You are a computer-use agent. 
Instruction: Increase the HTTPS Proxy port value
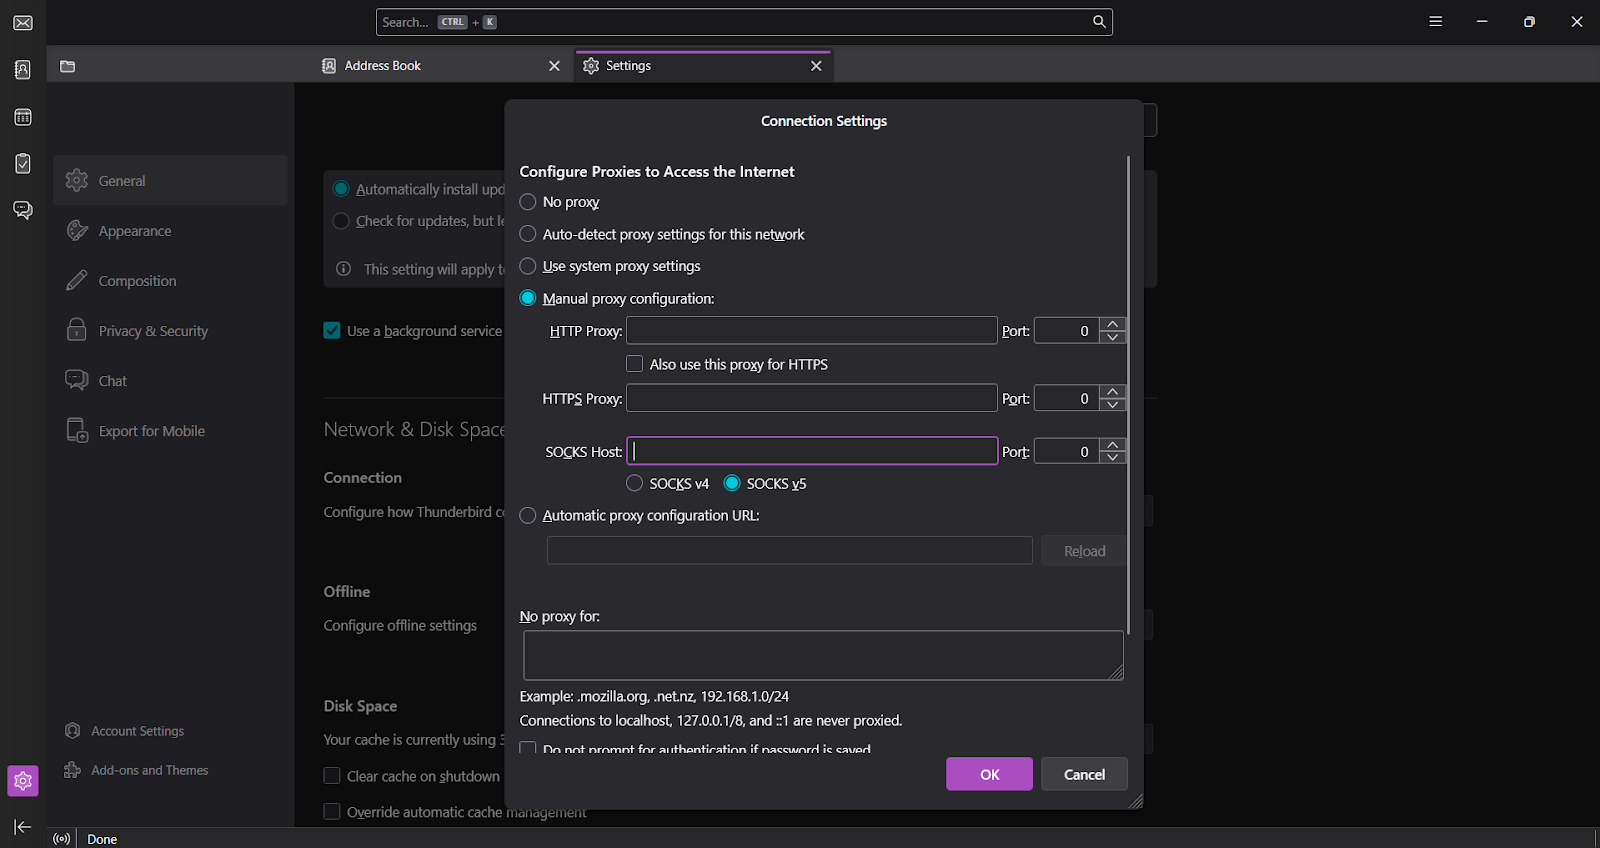[1112, 392]
